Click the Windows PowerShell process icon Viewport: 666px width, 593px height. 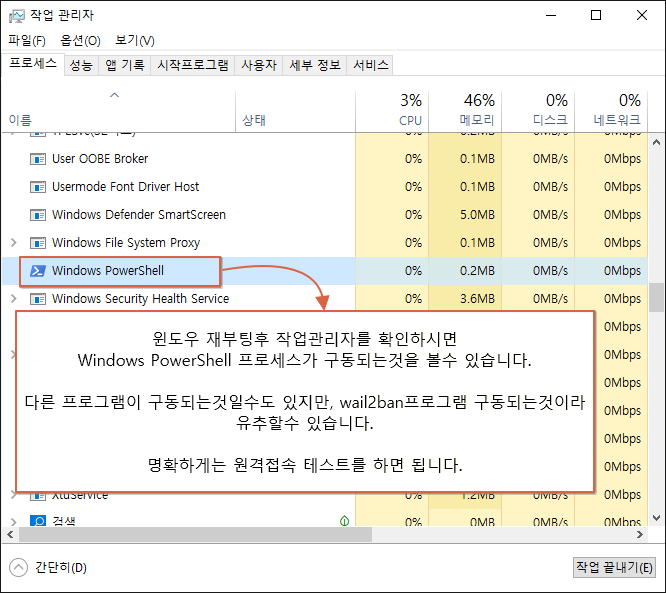click(x=38, y=271)
